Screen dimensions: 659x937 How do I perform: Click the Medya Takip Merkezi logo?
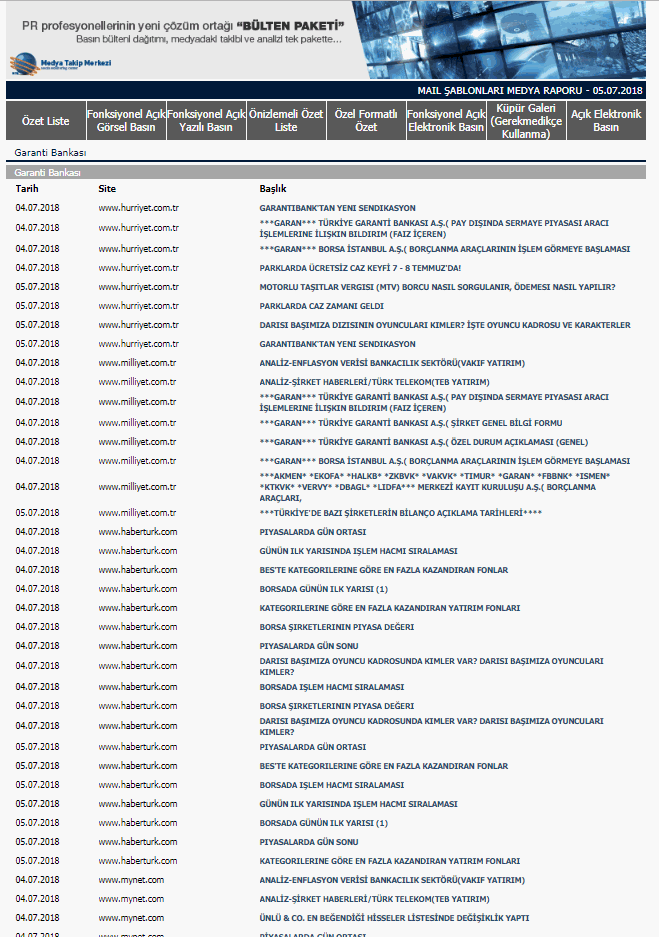point(60,64)
